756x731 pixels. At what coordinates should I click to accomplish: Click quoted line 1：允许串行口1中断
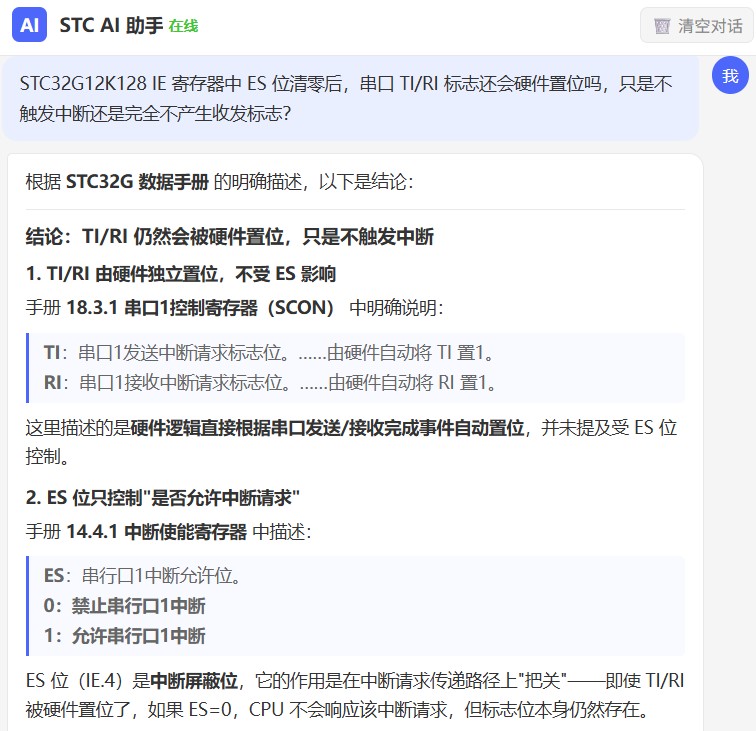(x=124, y=636)
